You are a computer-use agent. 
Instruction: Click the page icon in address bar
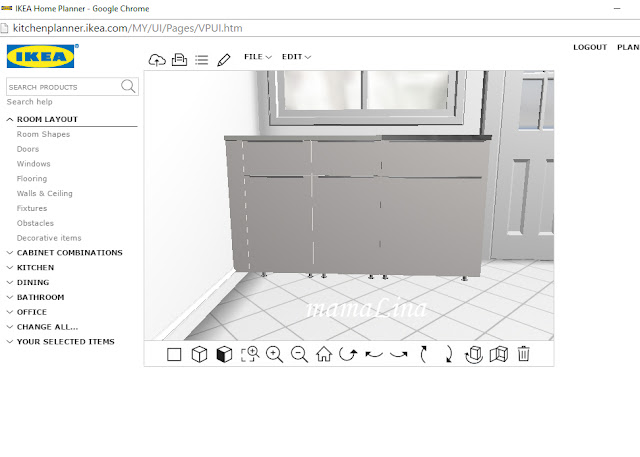(4, 28)
